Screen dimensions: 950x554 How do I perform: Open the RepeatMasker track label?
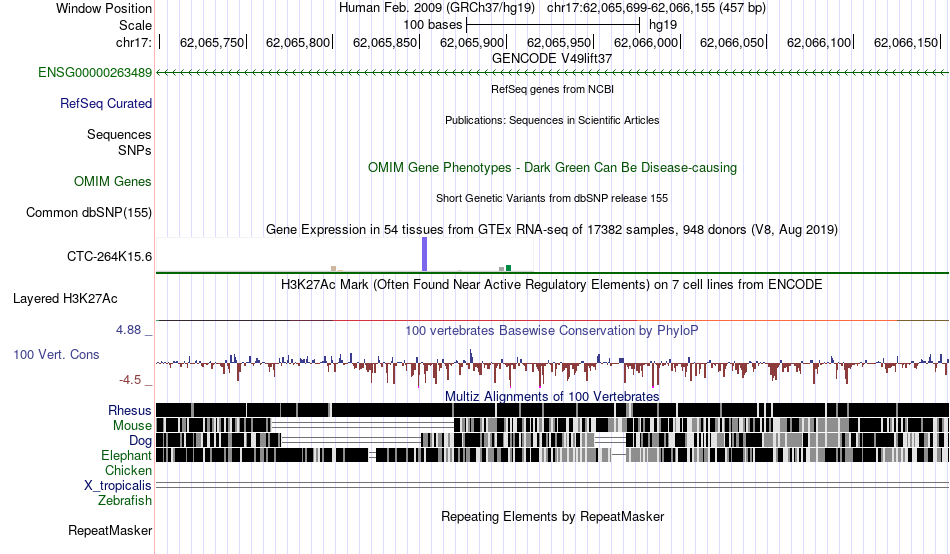110,531
